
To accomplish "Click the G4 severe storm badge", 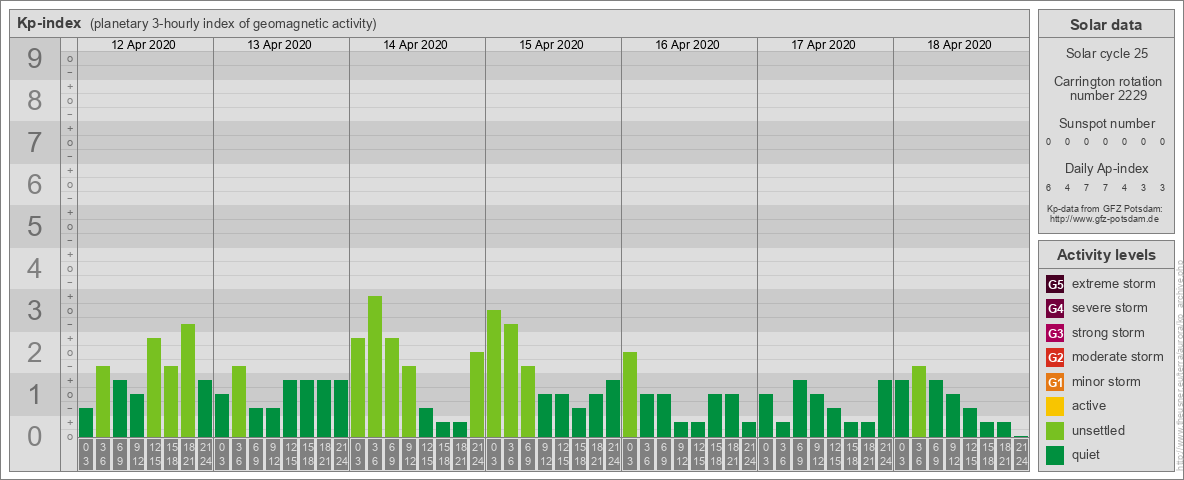I will pos(1055,309).
